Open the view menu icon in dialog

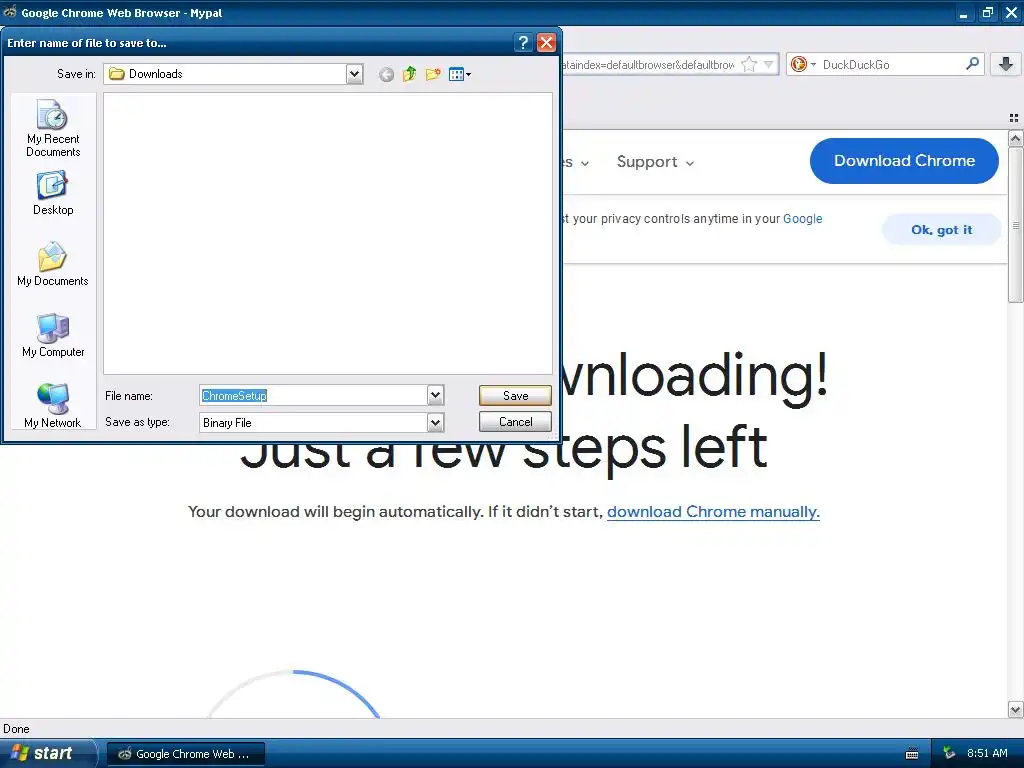(460, 74)
